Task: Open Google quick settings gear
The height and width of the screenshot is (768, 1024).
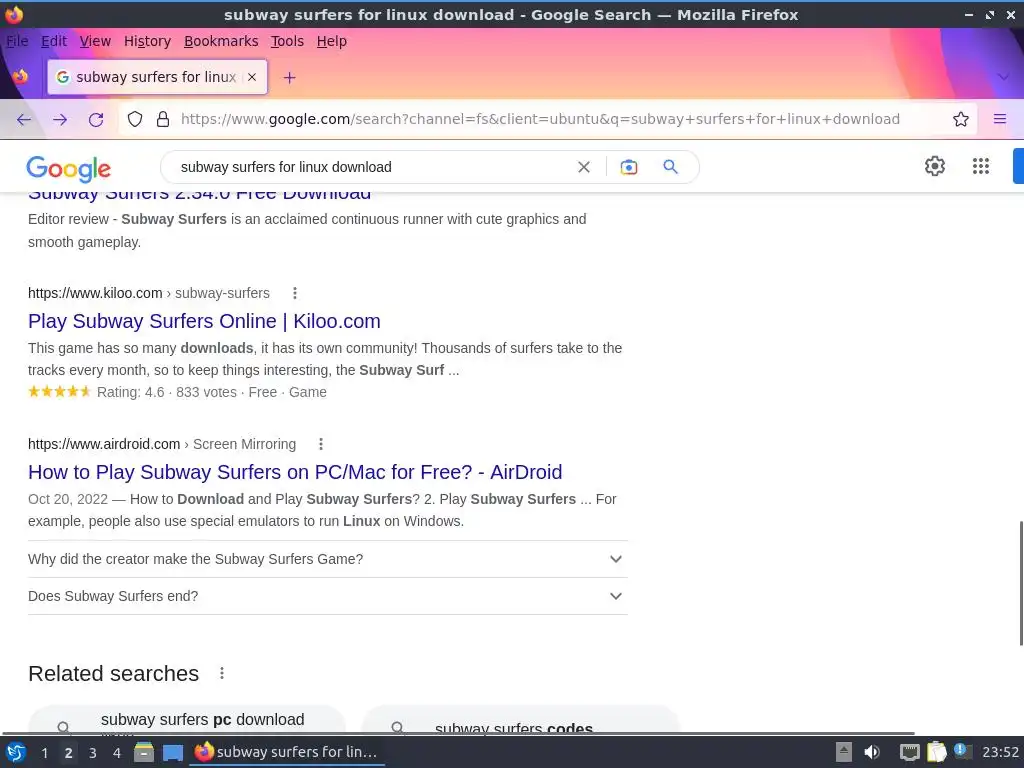Action: tap(935, 166)
